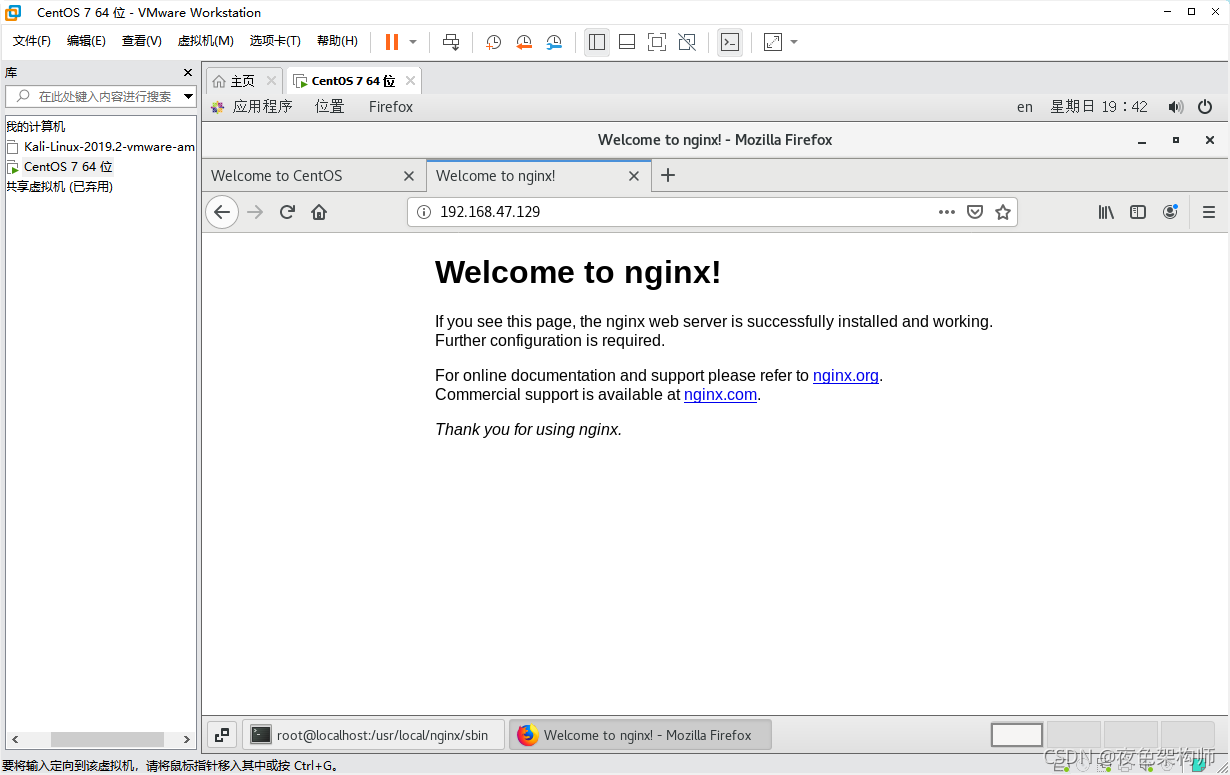Open the Firefox hamburger menu
Image resolution: width=1230 pixels, height=775 pixels.
pos(1209,212)
